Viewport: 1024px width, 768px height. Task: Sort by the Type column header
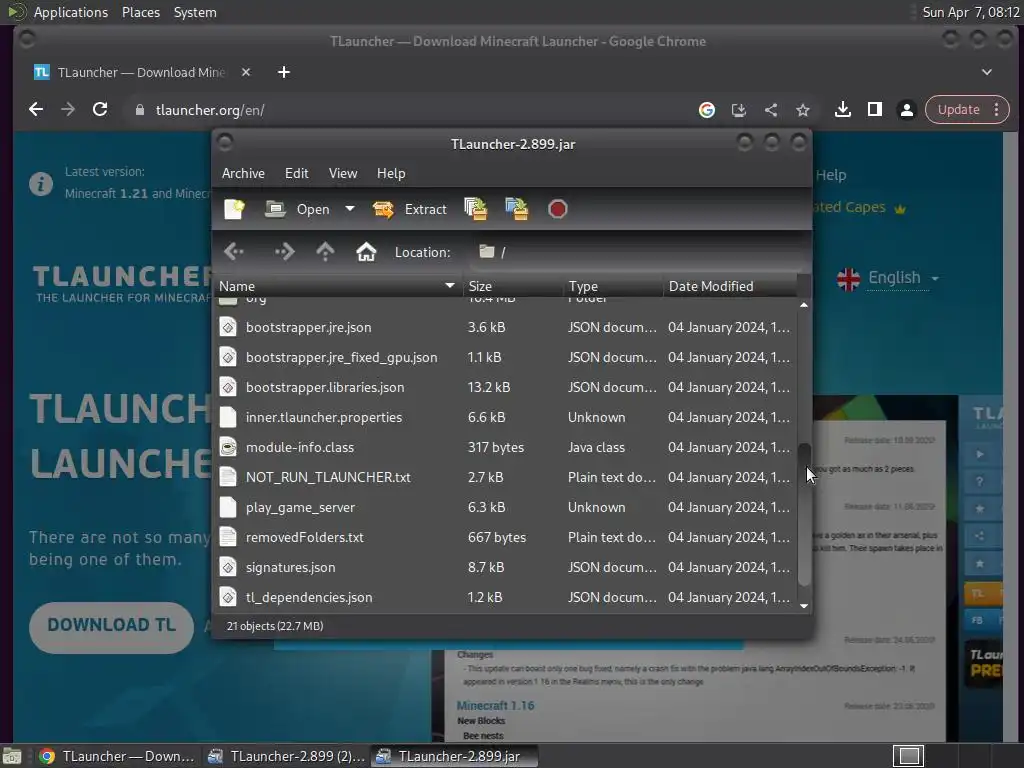click(613, 286)
